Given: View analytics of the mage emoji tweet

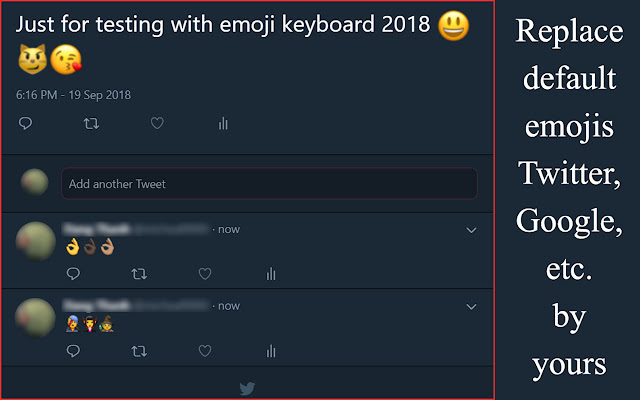Looking at the screenshot, I should pyautogui.click(x=271, y=351).
